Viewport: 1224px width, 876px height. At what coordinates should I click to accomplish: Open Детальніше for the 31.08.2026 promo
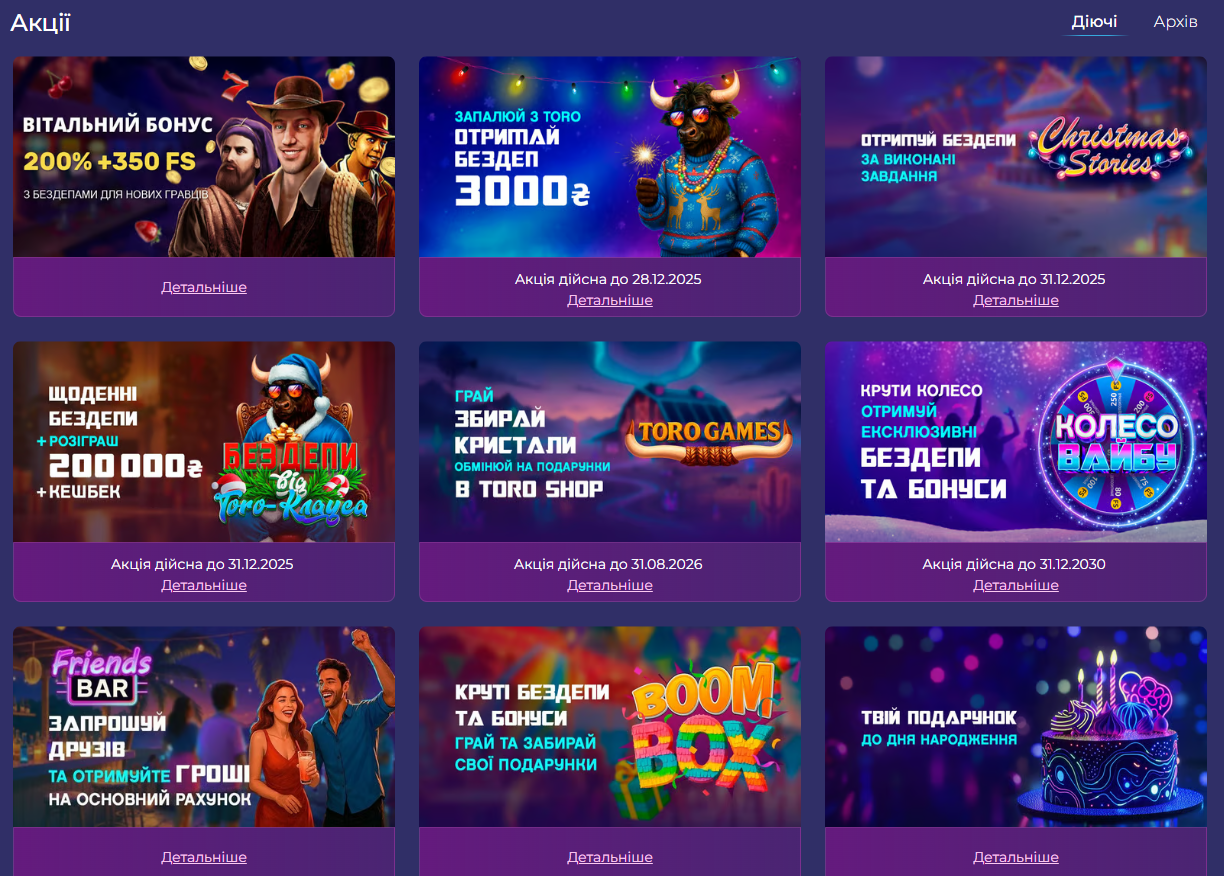(x=610, y=585)
